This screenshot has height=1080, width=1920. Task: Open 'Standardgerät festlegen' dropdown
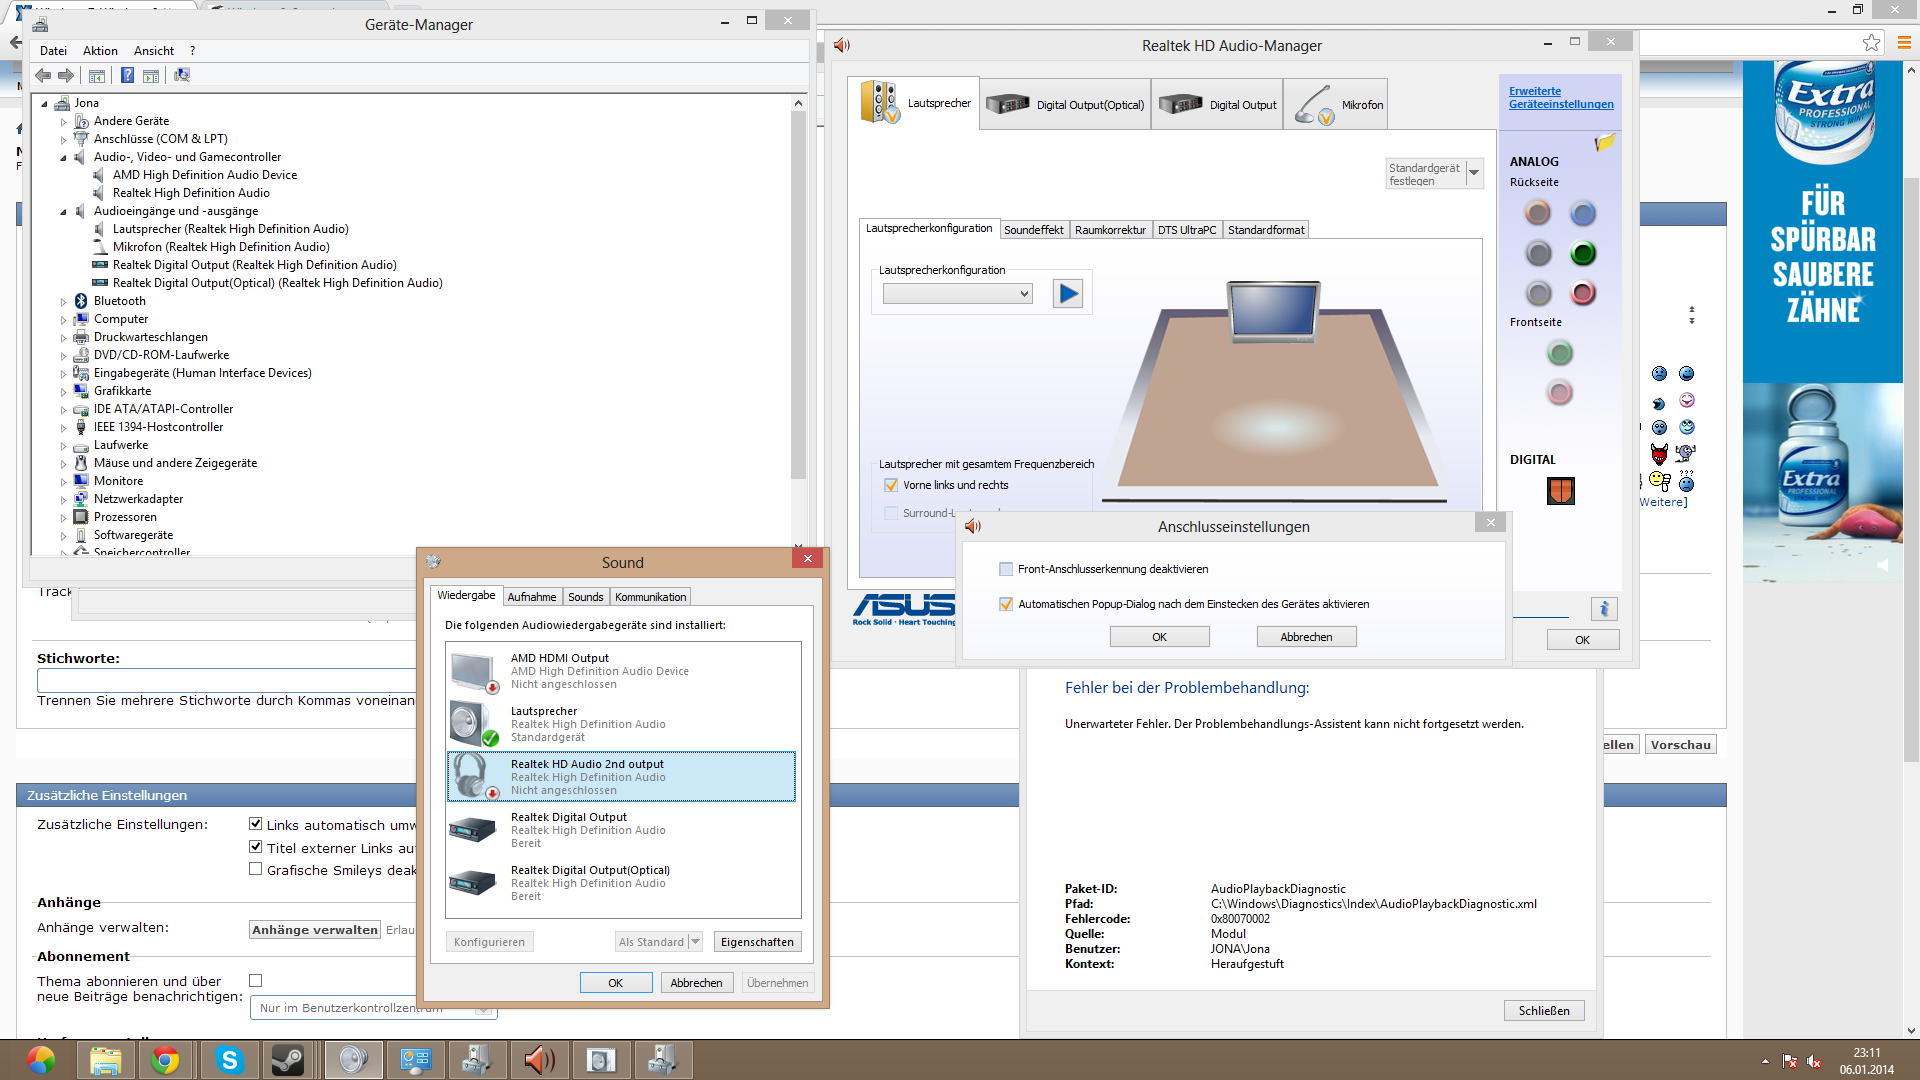1474,174
